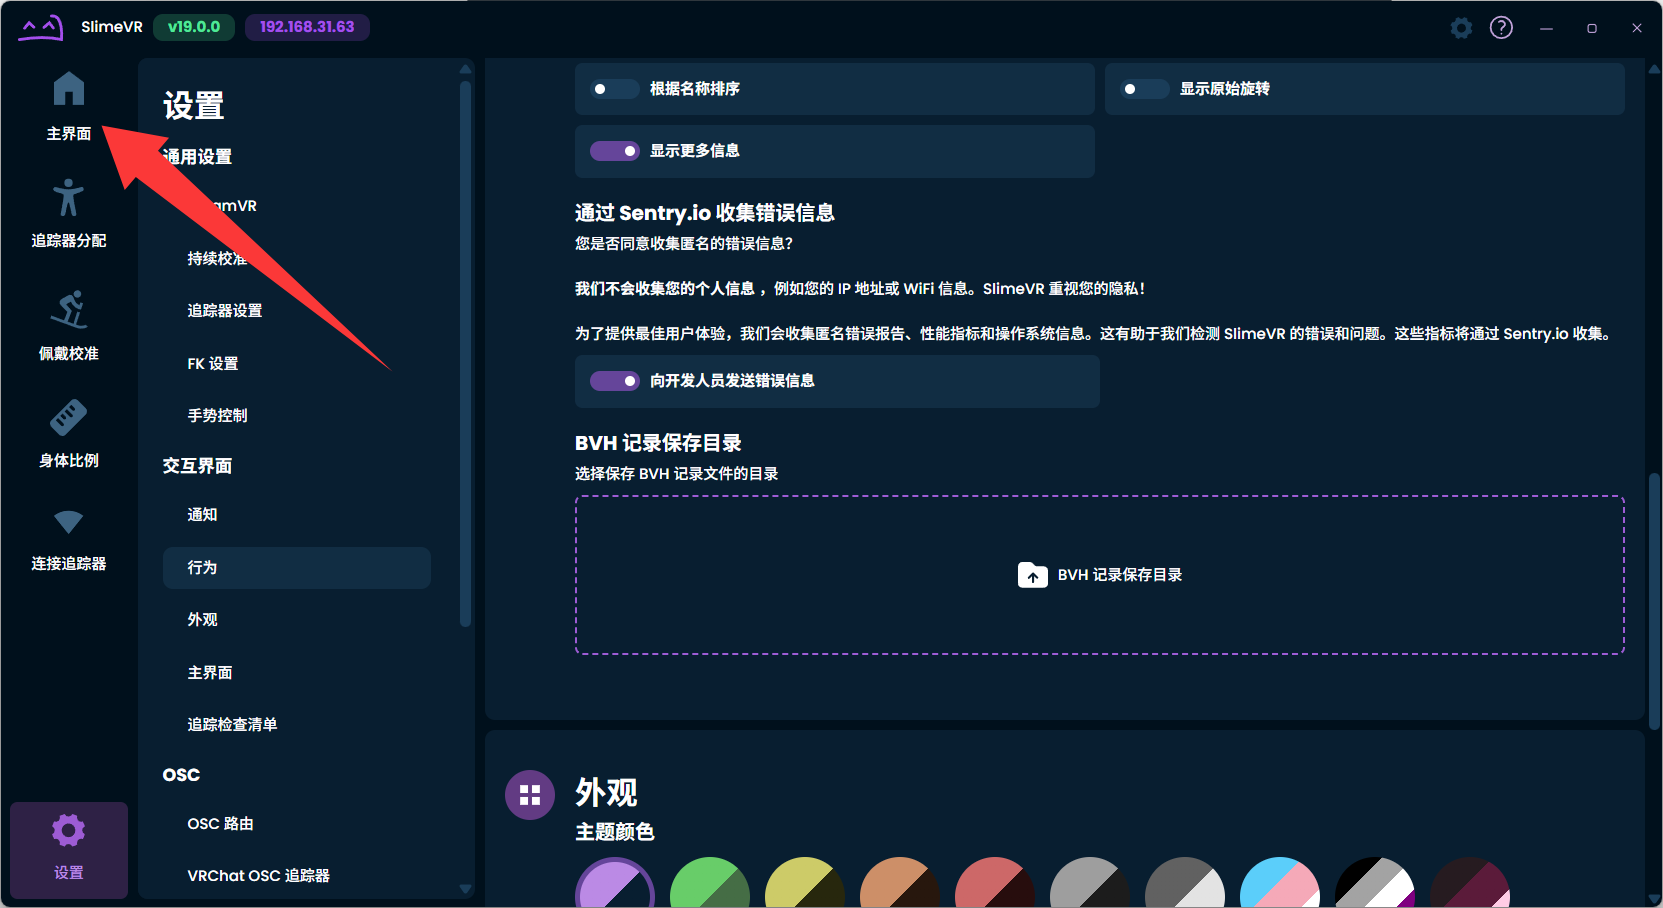
Task: Select the green theme color swatch
Action: click(710, 882)
